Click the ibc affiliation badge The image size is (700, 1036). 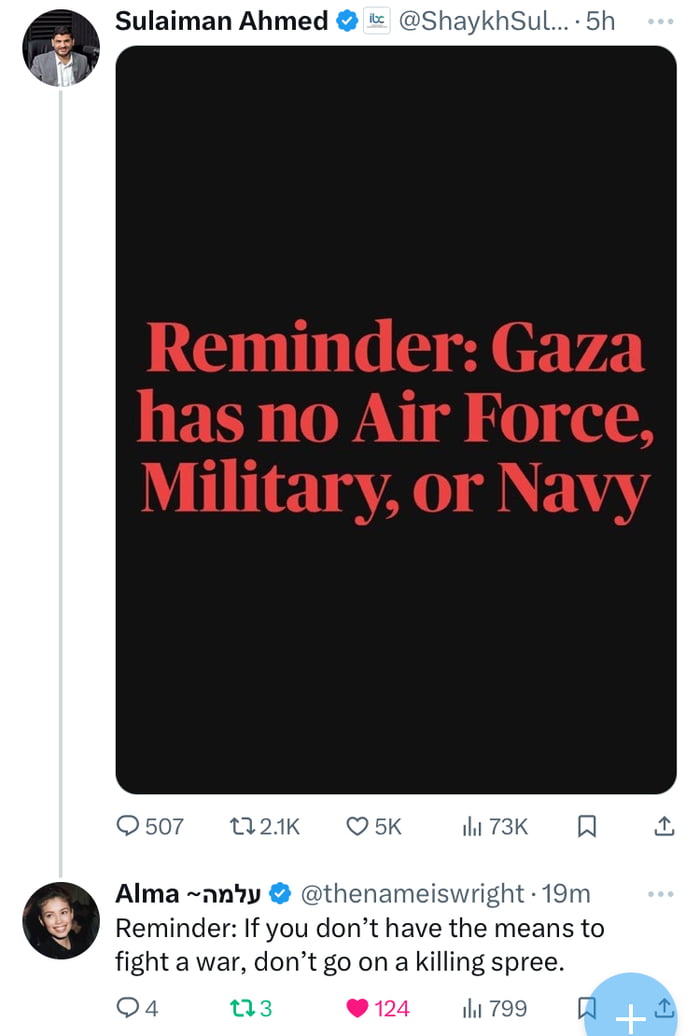(x=376, y=21)
